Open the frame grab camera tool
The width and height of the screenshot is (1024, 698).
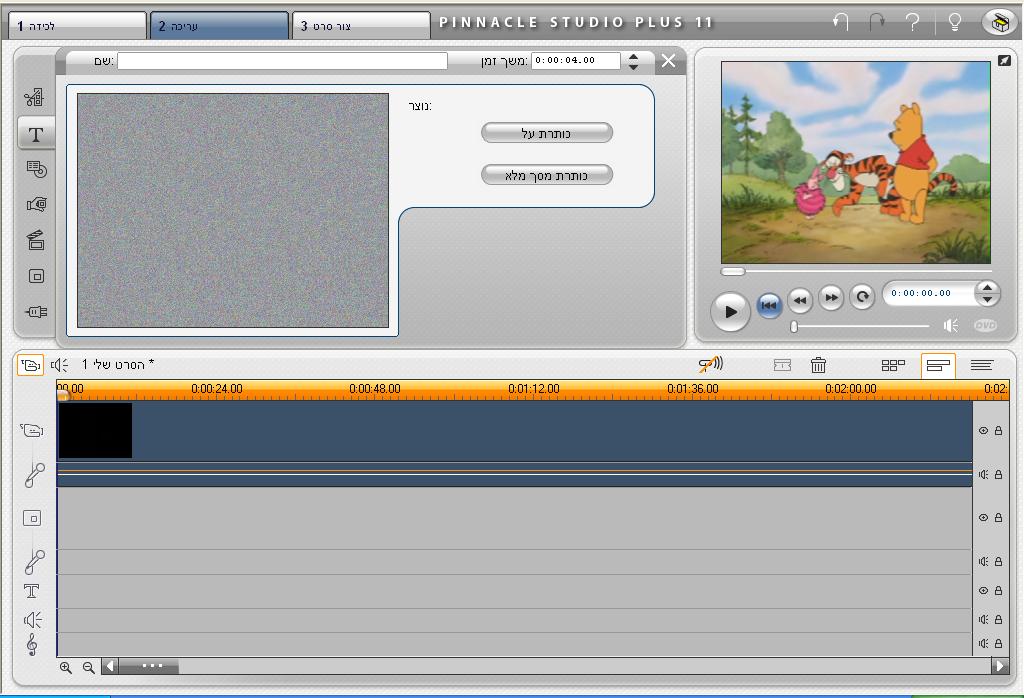[x=36, y=204]
